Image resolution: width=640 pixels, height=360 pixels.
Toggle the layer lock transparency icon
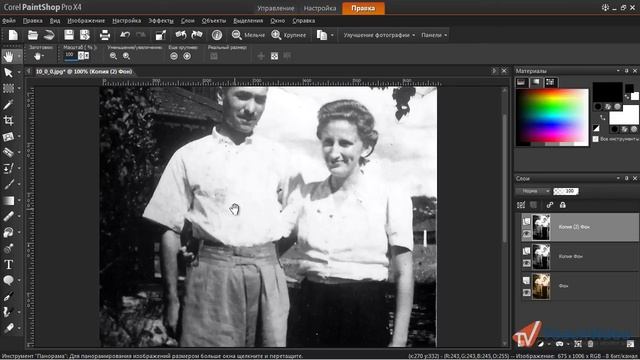563,205
